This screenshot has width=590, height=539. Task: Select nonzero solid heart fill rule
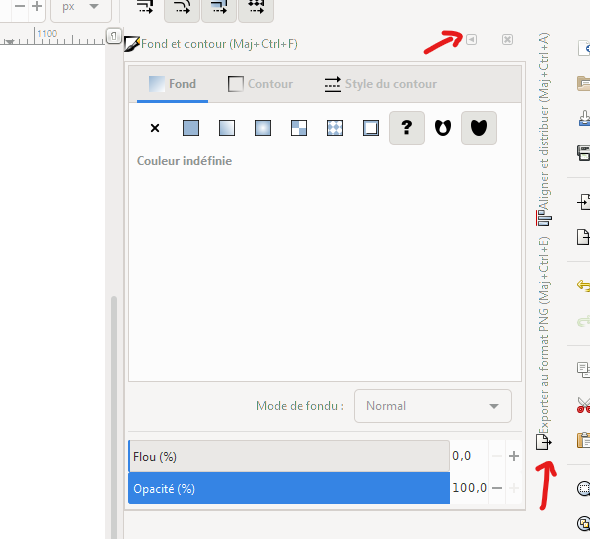(479, 128)
